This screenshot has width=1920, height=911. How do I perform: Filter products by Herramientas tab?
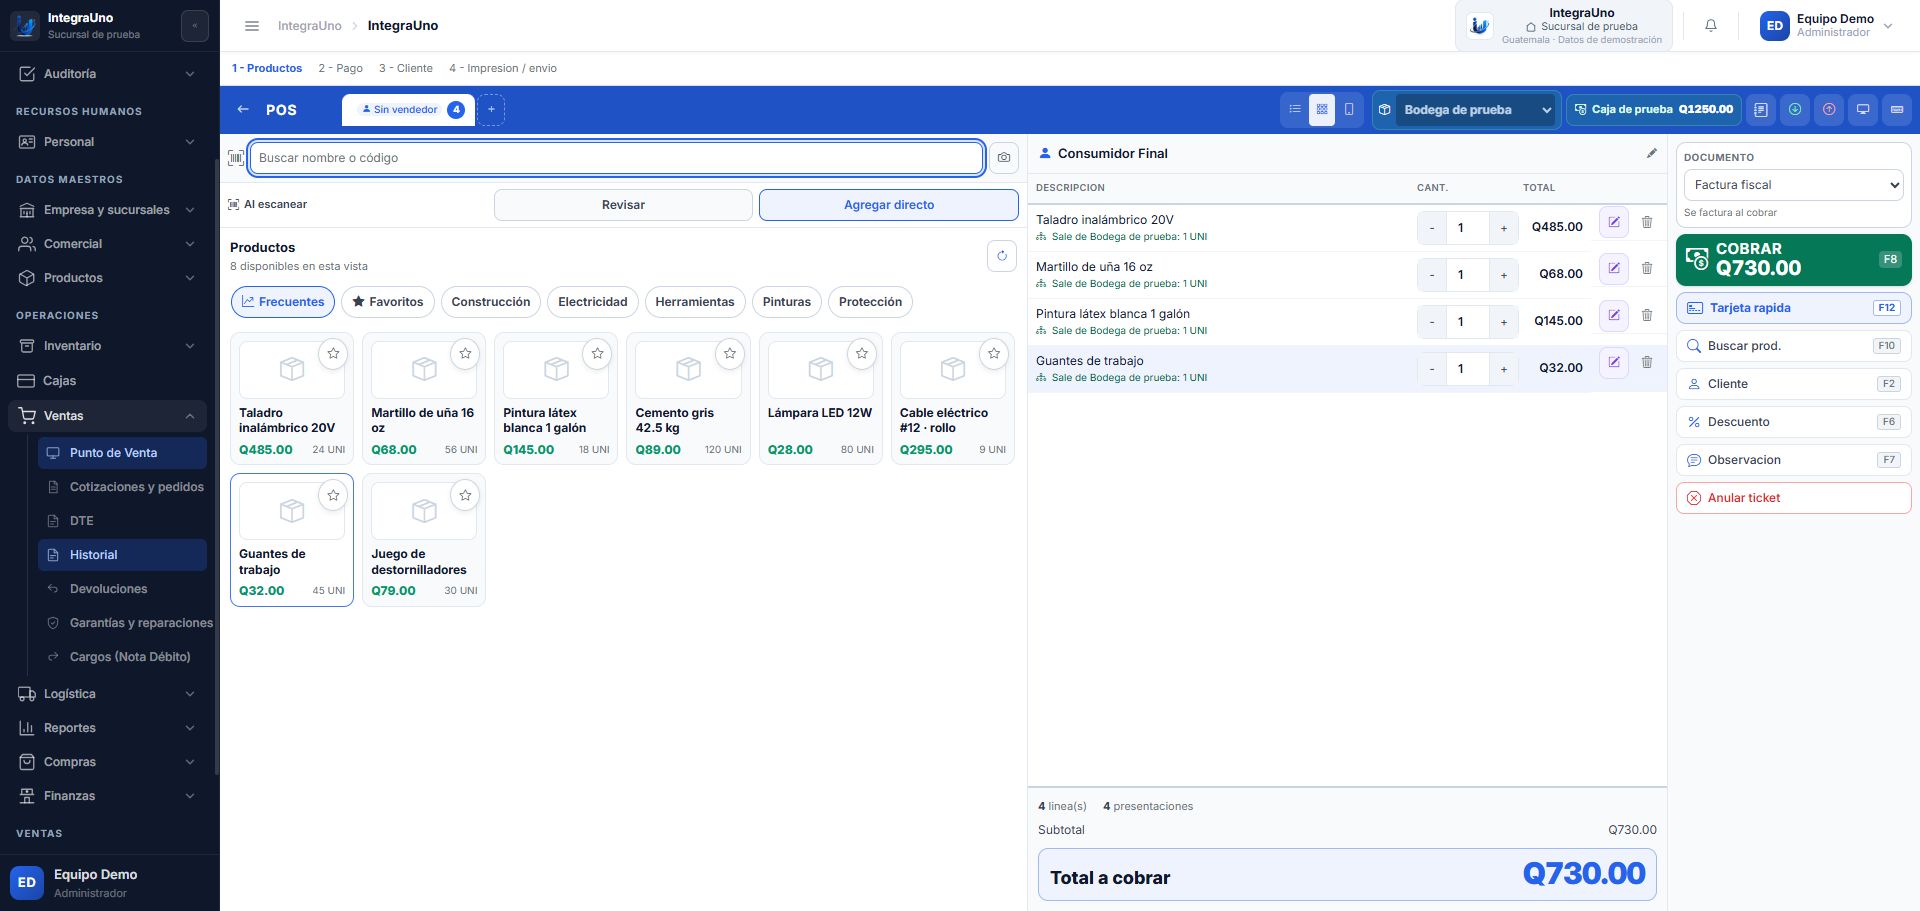click(695, 302)
